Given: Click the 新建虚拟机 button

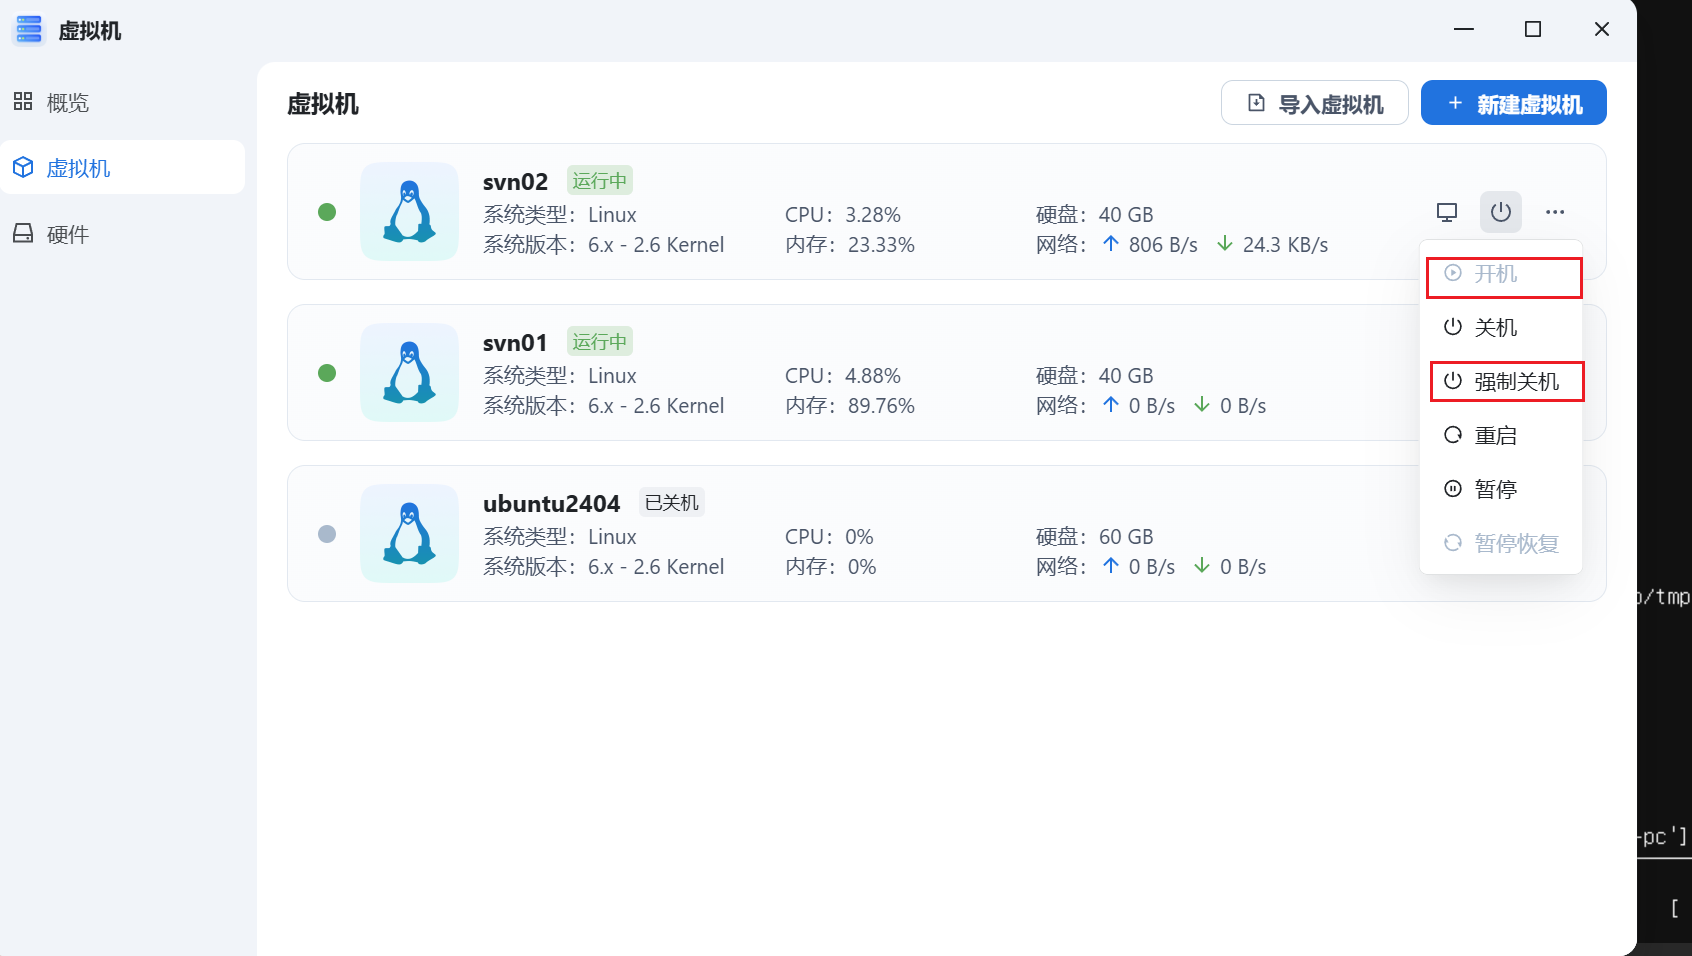Looking at the screenshot, I should pos(1513,103).
